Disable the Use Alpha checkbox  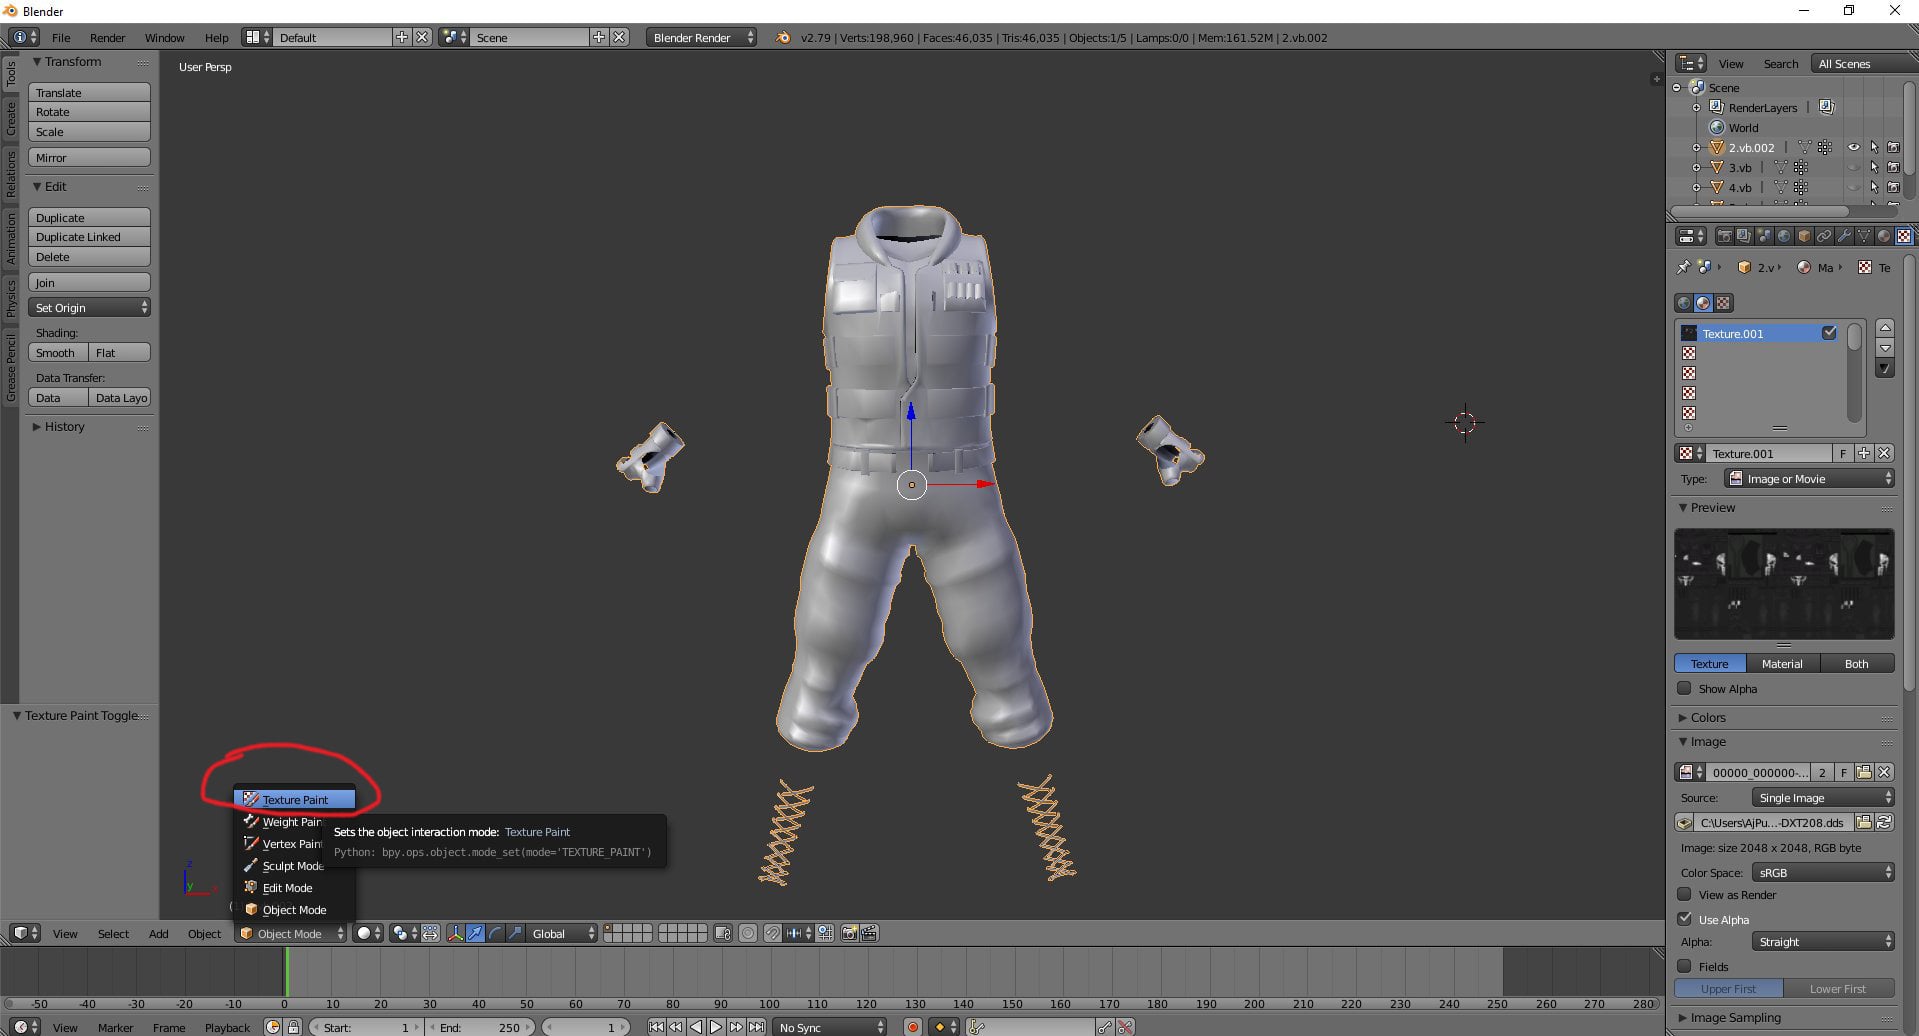(1684, 919)
